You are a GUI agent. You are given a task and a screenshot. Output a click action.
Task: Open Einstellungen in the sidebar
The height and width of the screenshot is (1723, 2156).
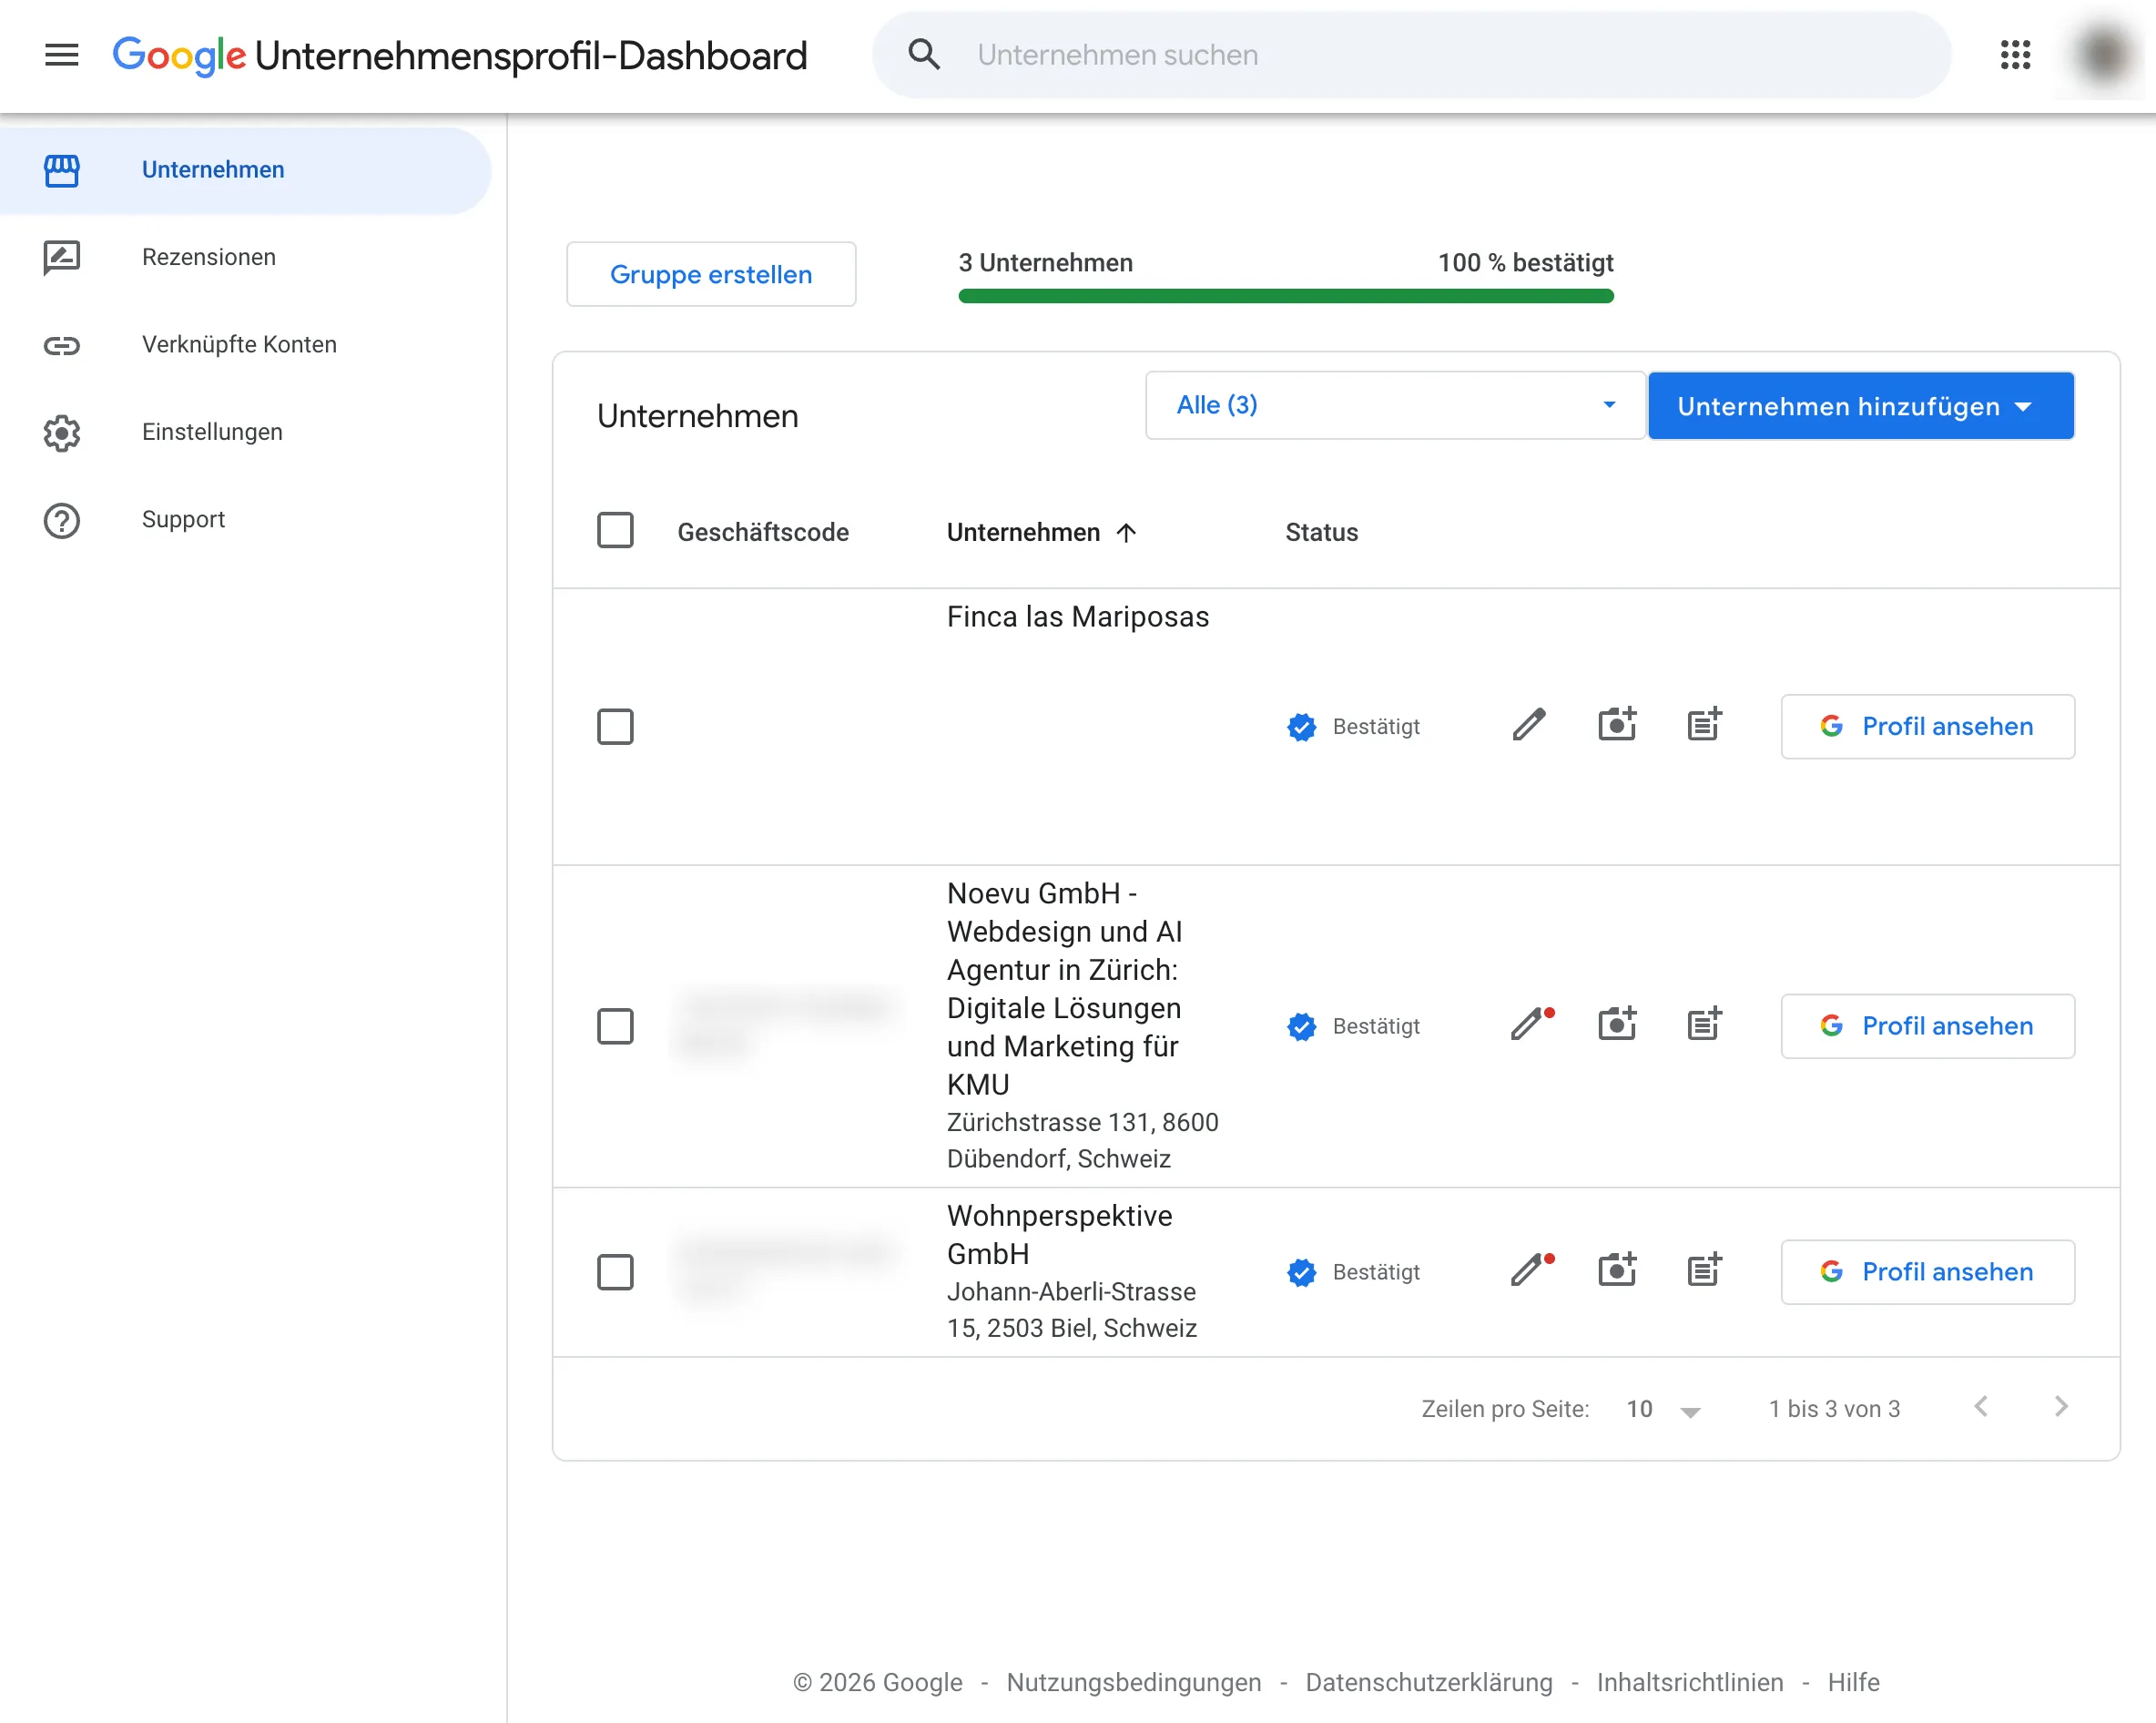(246, 432)
